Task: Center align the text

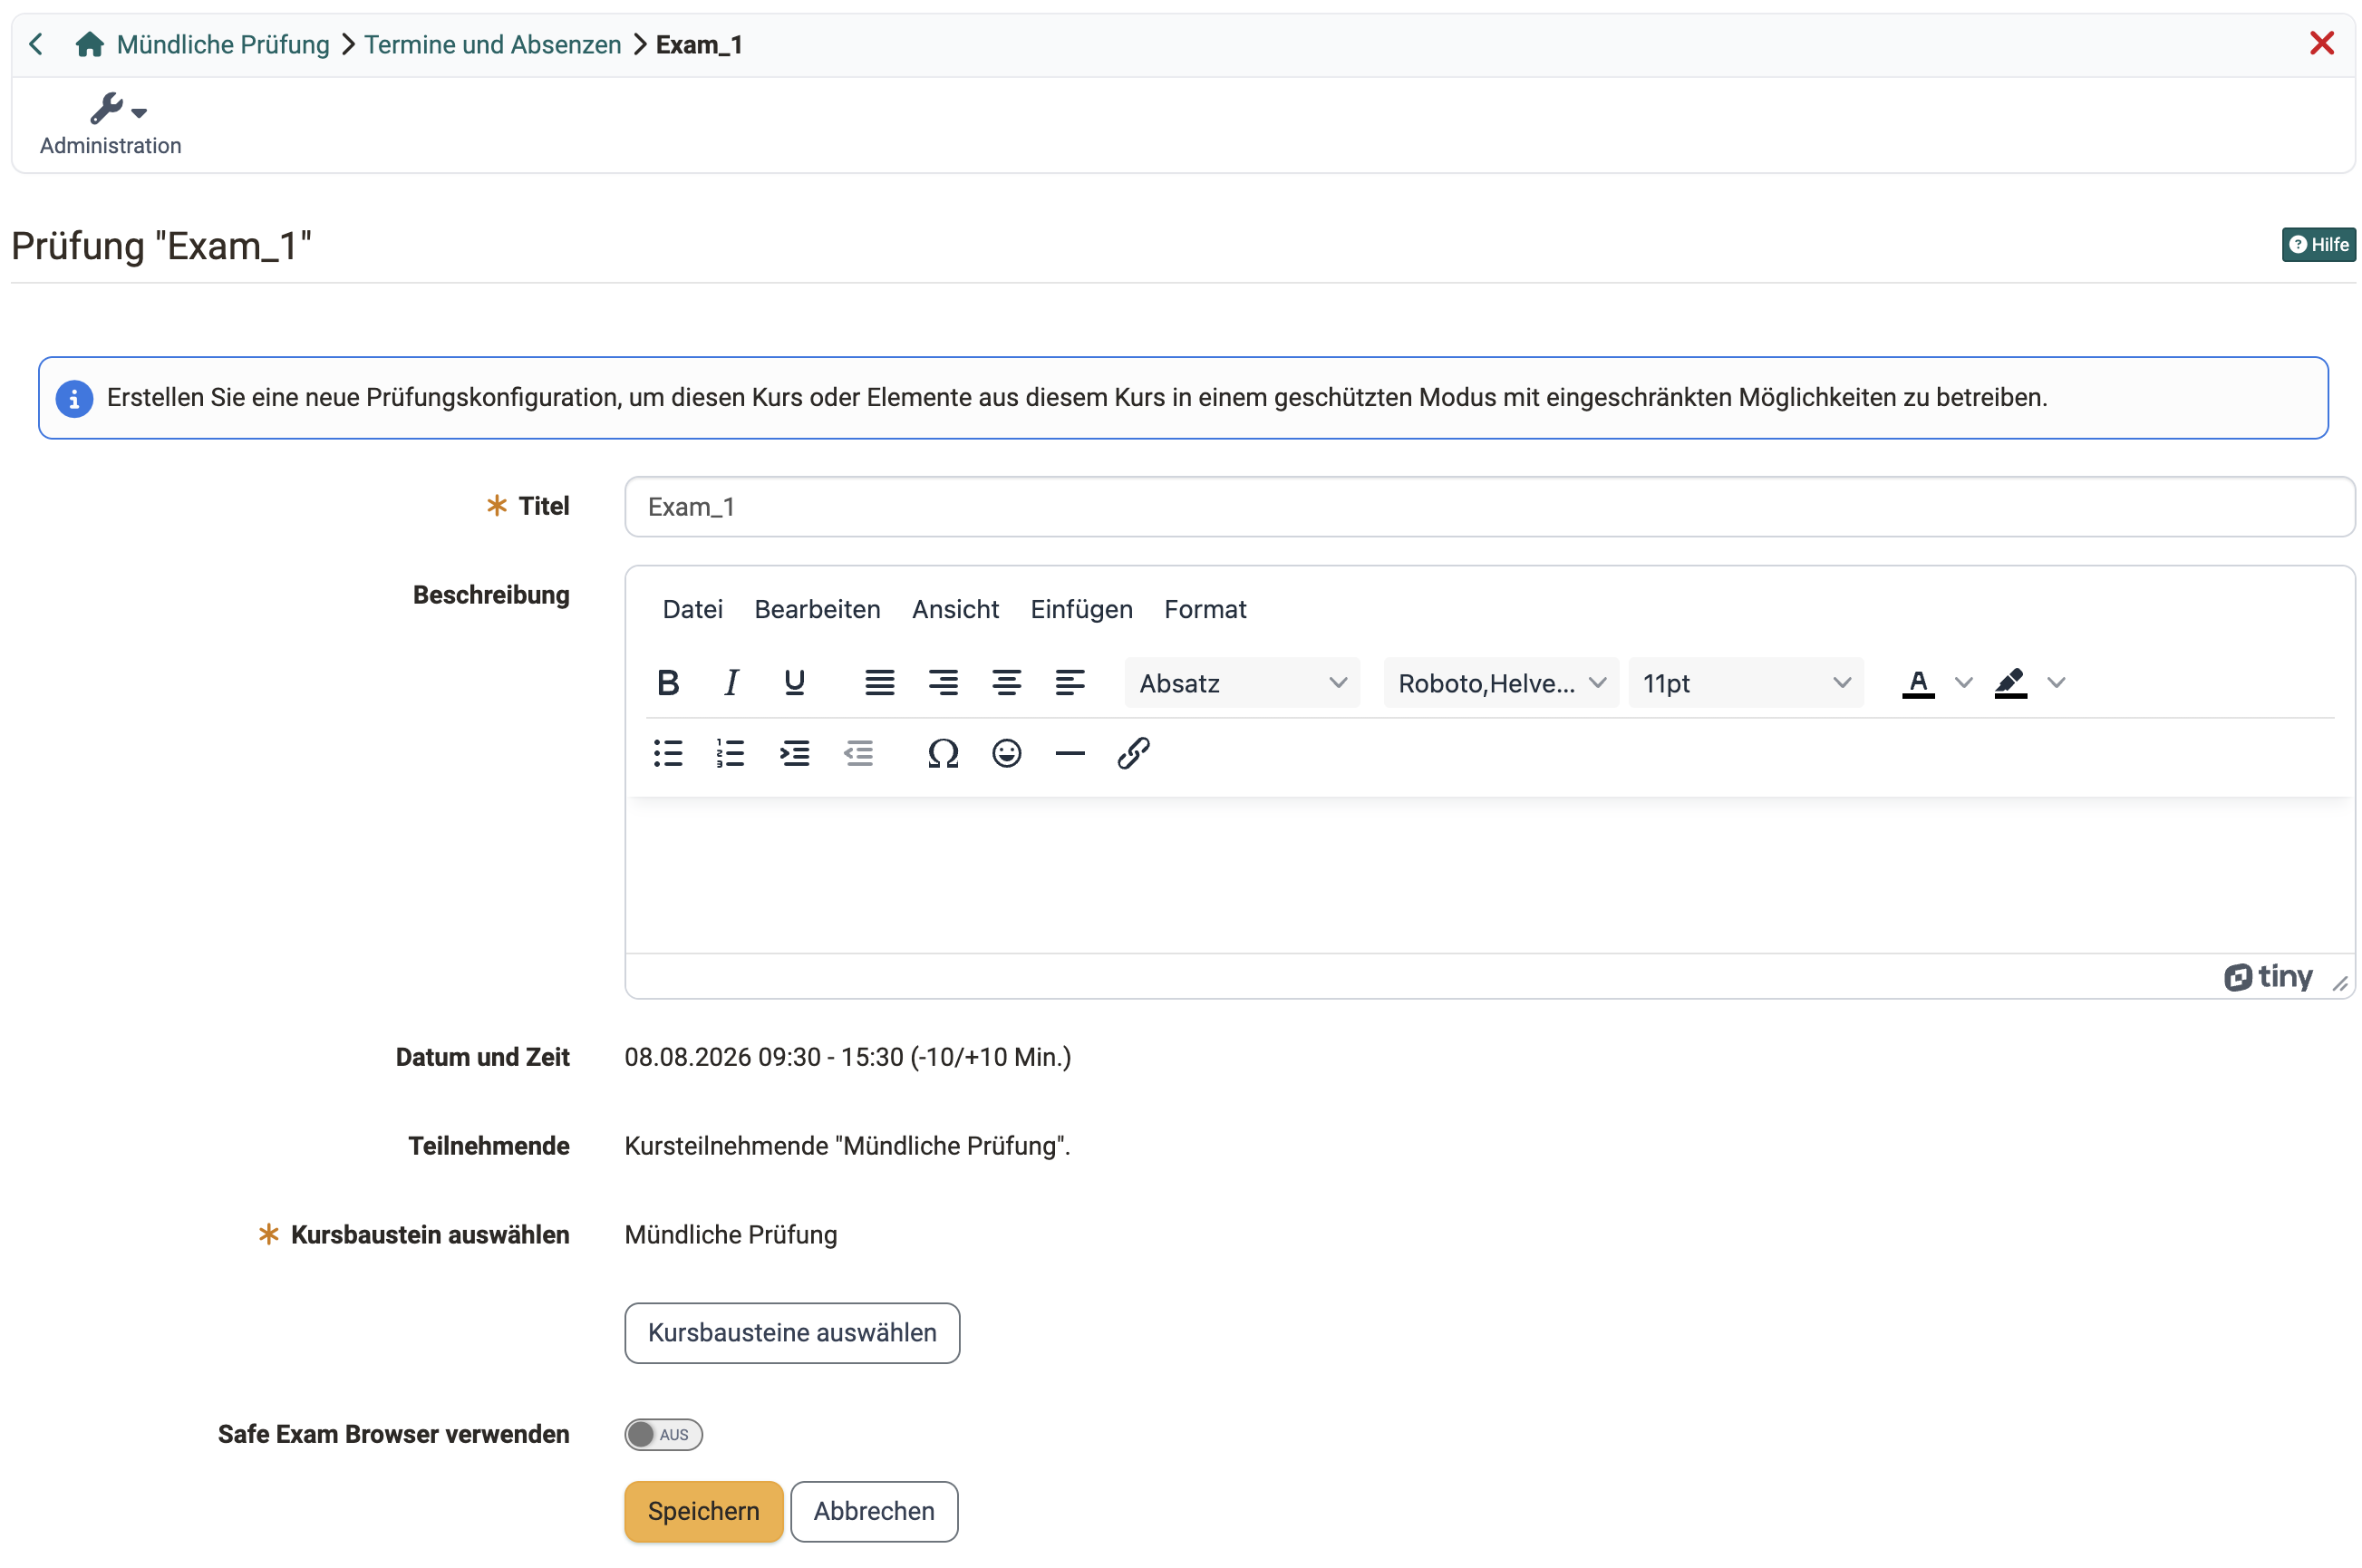Action: (1006, 682)
